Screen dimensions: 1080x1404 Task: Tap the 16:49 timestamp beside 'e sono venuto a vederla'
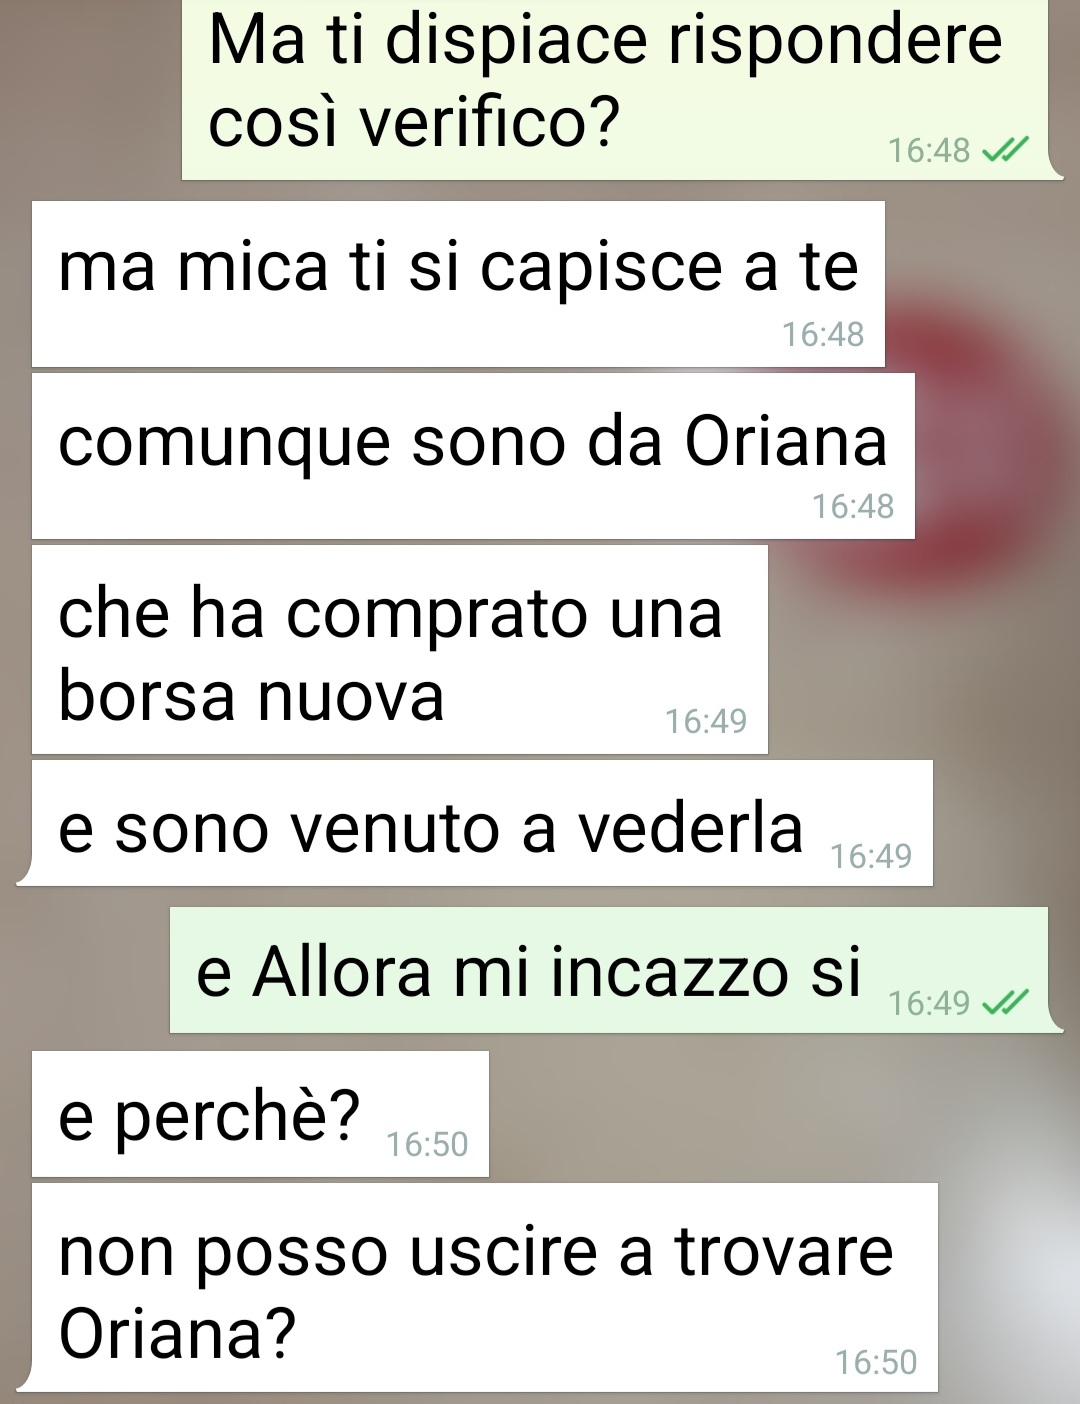click(871, 856)
